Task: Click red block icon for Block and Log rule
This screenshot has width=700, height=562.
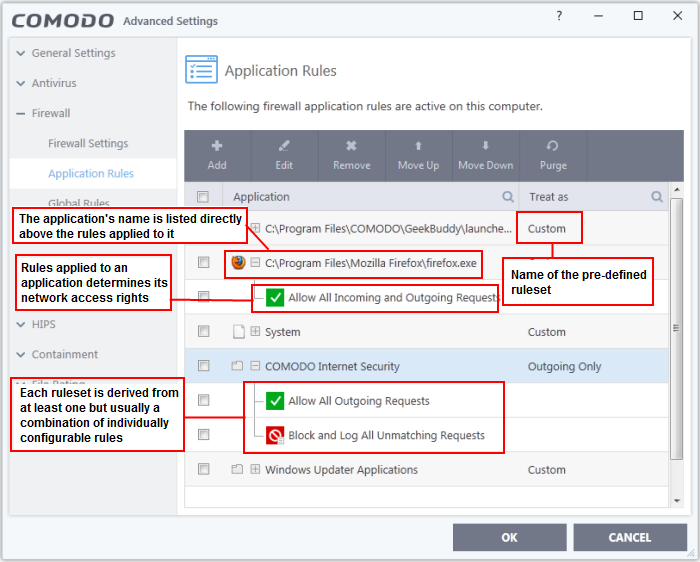Action: point(275,435)
